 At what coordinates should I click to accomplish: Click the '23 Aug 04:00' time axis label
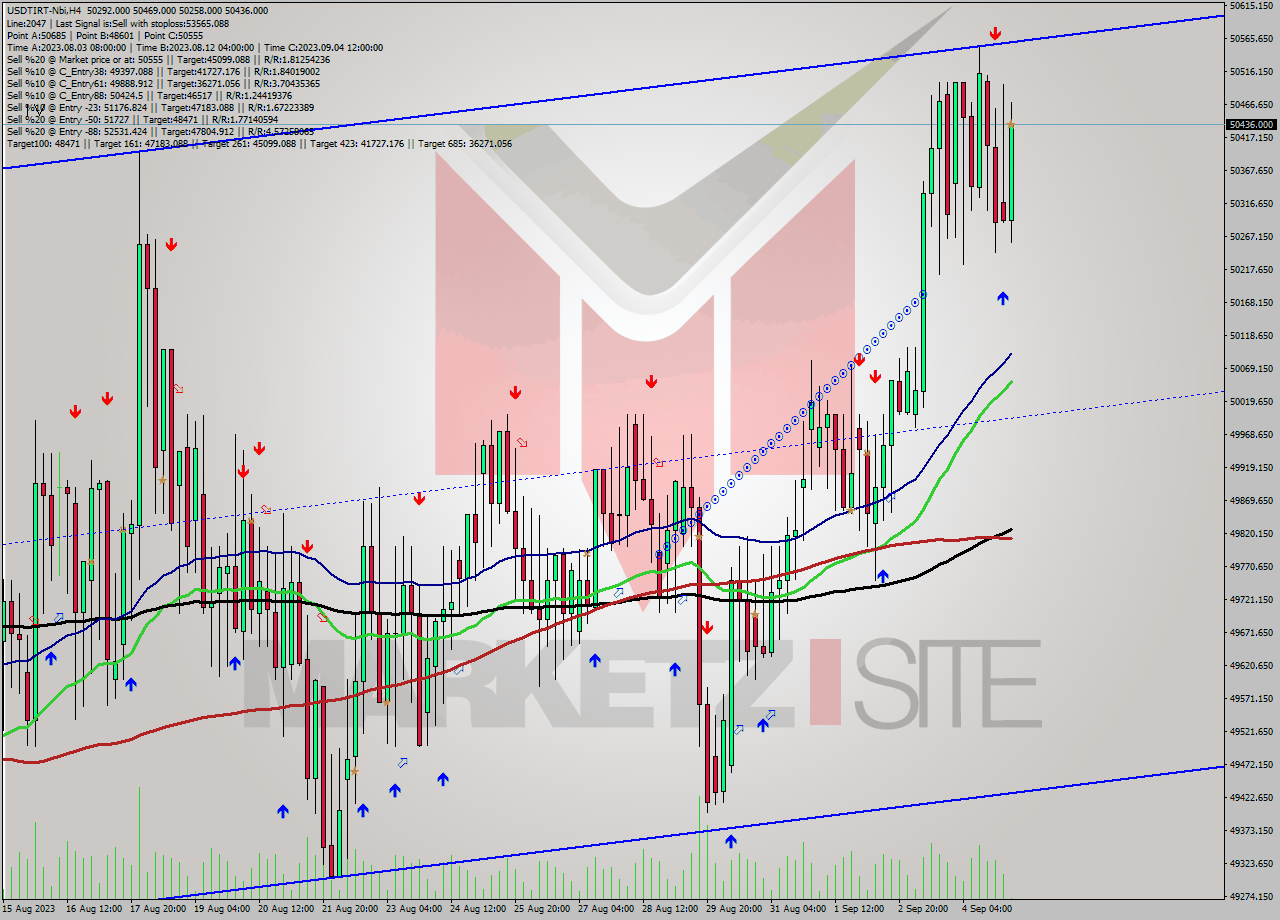pos(414,909)
